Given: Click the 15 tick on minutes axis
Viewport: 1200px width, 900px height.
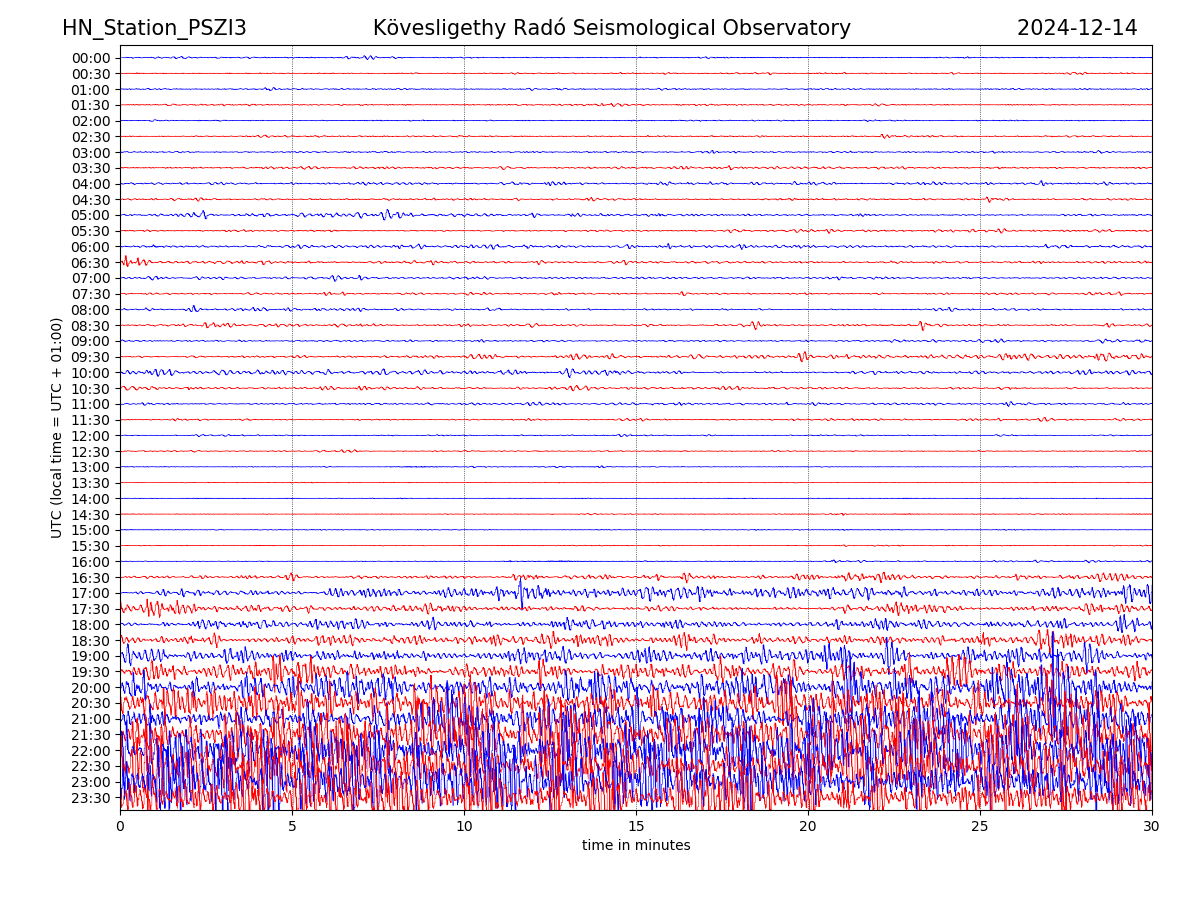Looking at the screenshot, I should (x=636, y=827).
